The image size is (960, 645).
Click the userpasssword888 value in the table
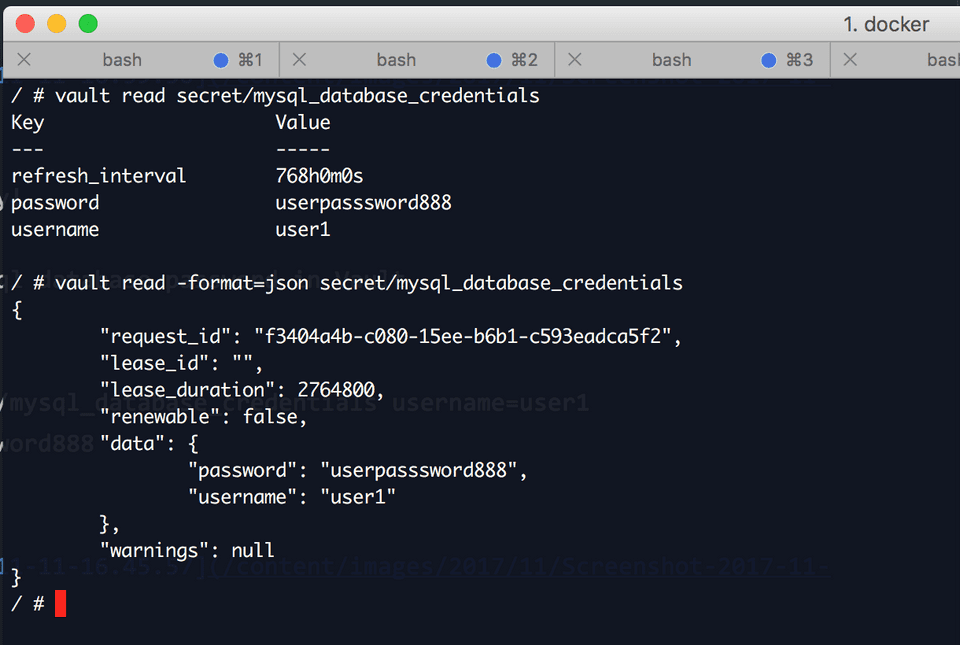pos(363,203)
